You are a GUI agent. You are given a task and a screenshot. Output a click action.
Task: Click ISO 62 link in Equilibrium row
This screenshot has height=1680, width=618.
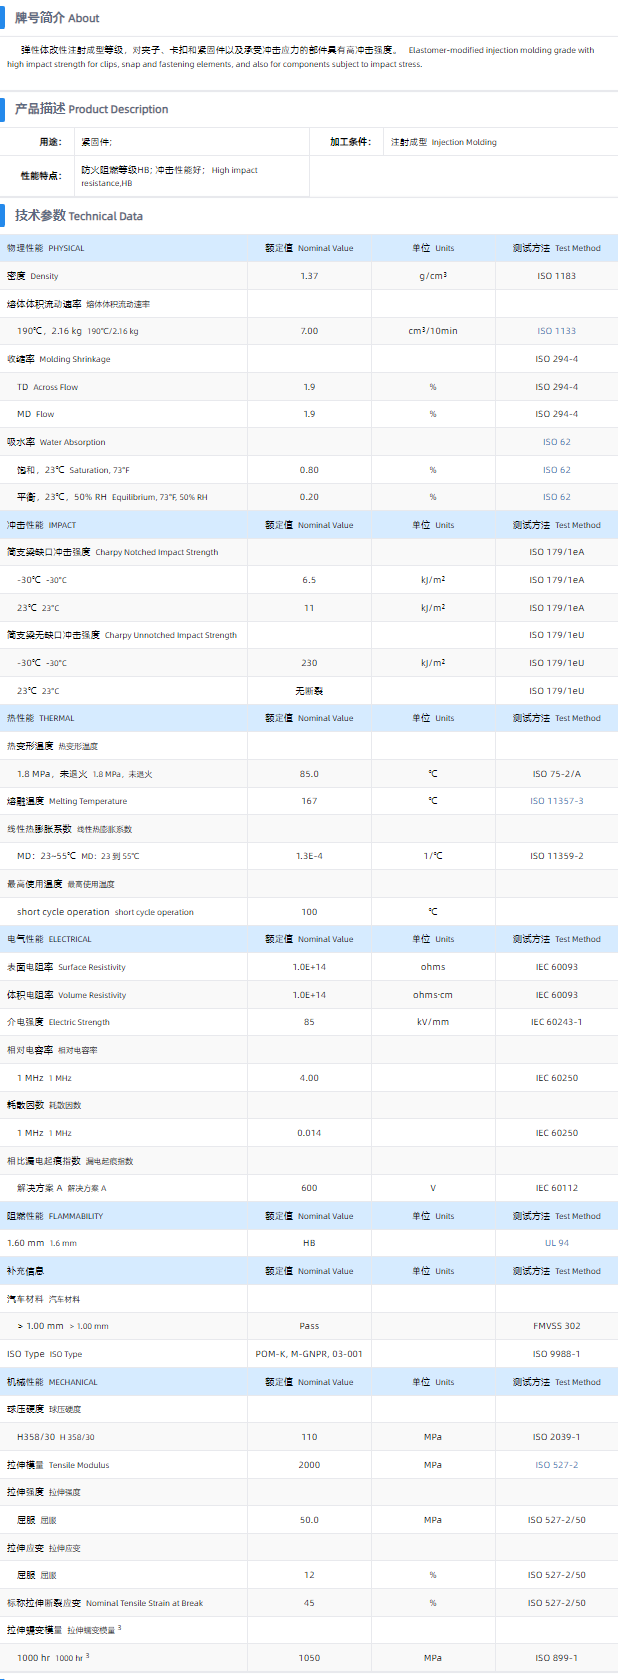pyautogui.click(x=556, y=497)
